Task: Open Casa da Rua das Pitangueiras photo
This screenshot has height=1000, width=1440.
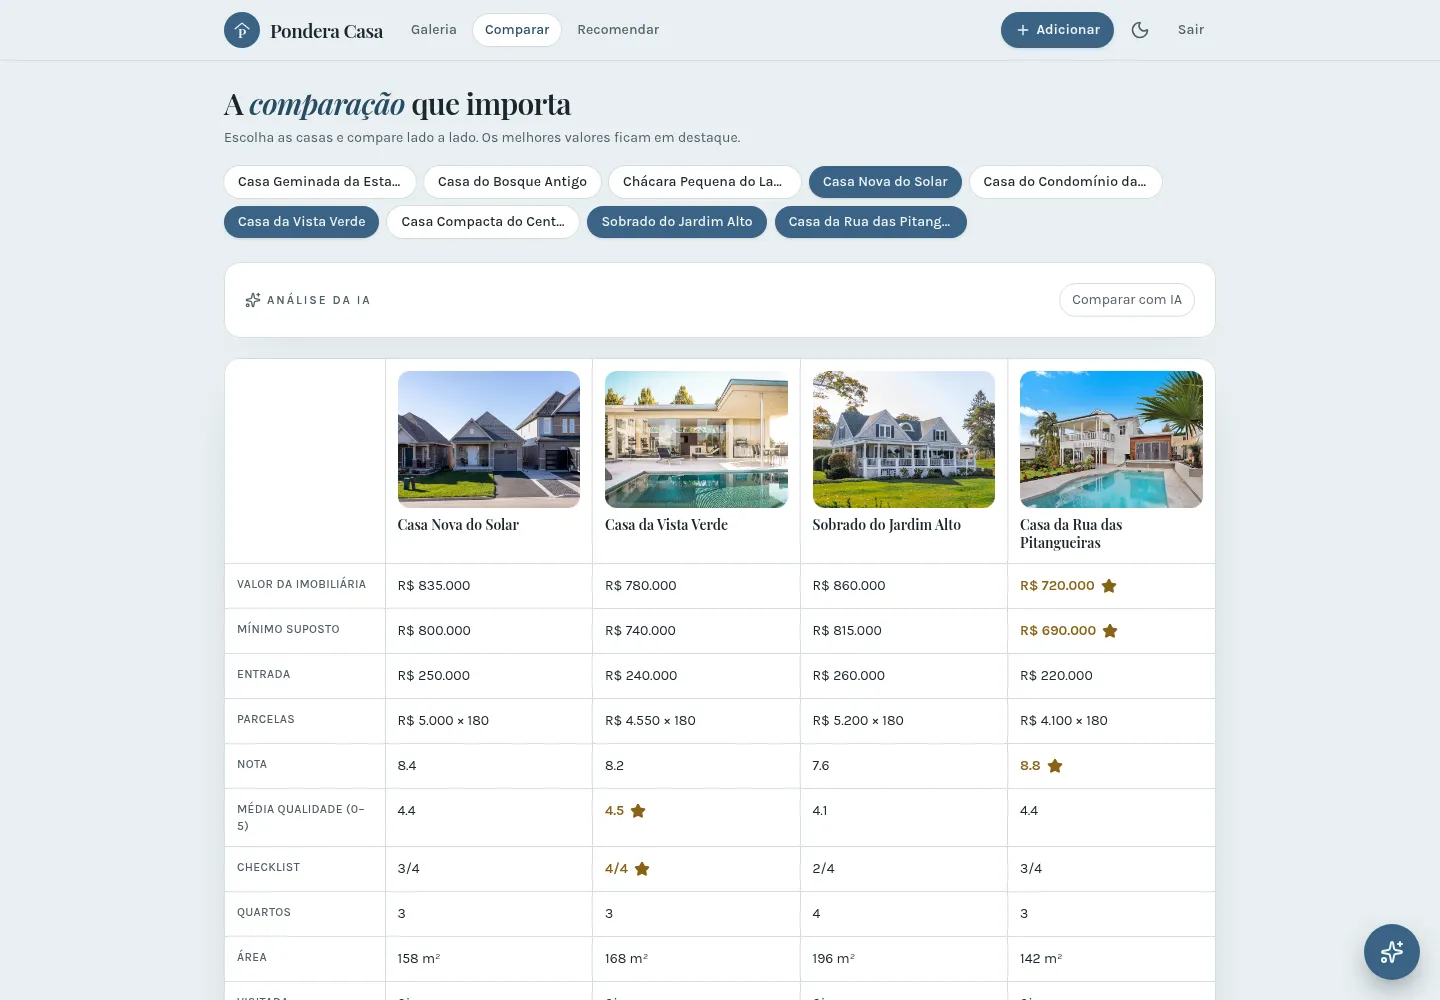Action: coord(1111,439)
